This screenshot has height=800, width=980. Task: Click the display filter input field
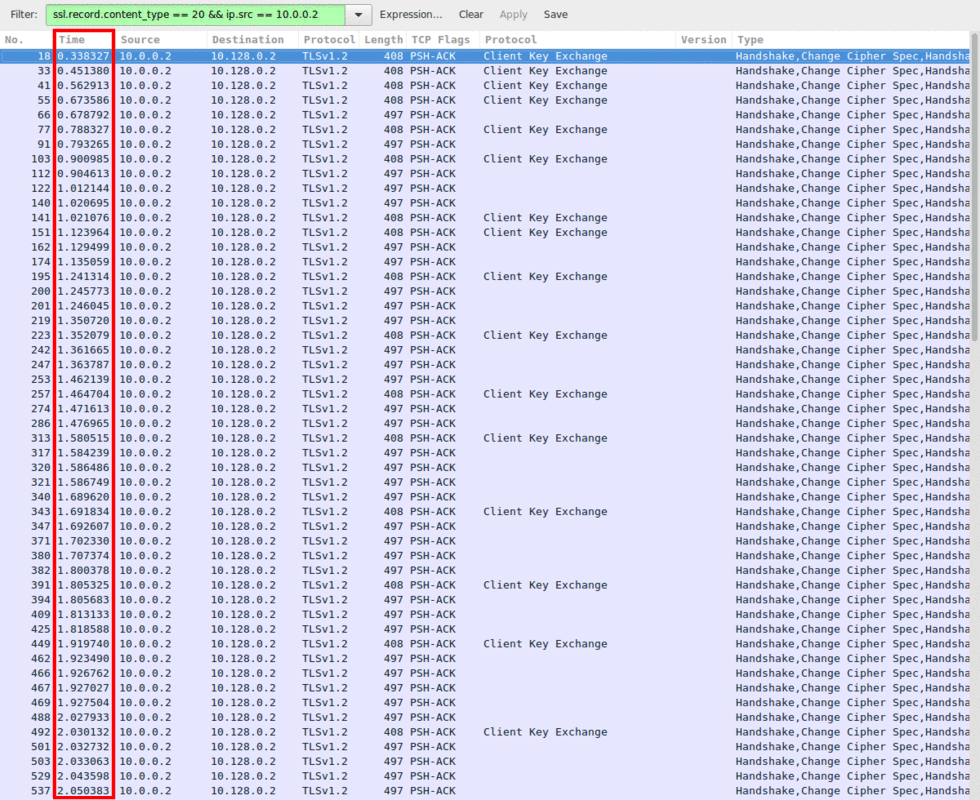coord(195,14)
